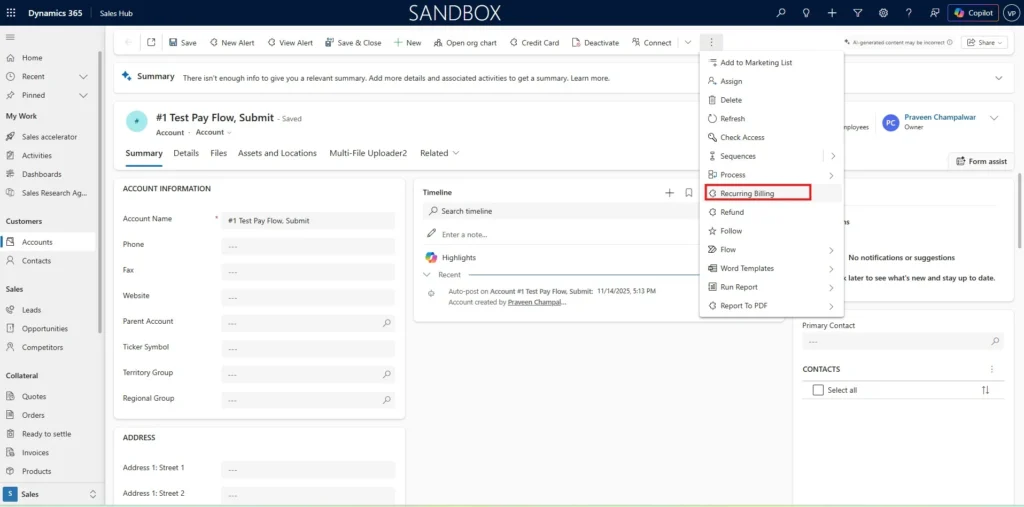Open the Share dropdown button
This screenshot has height=507, width=1024.
(985, 42)
